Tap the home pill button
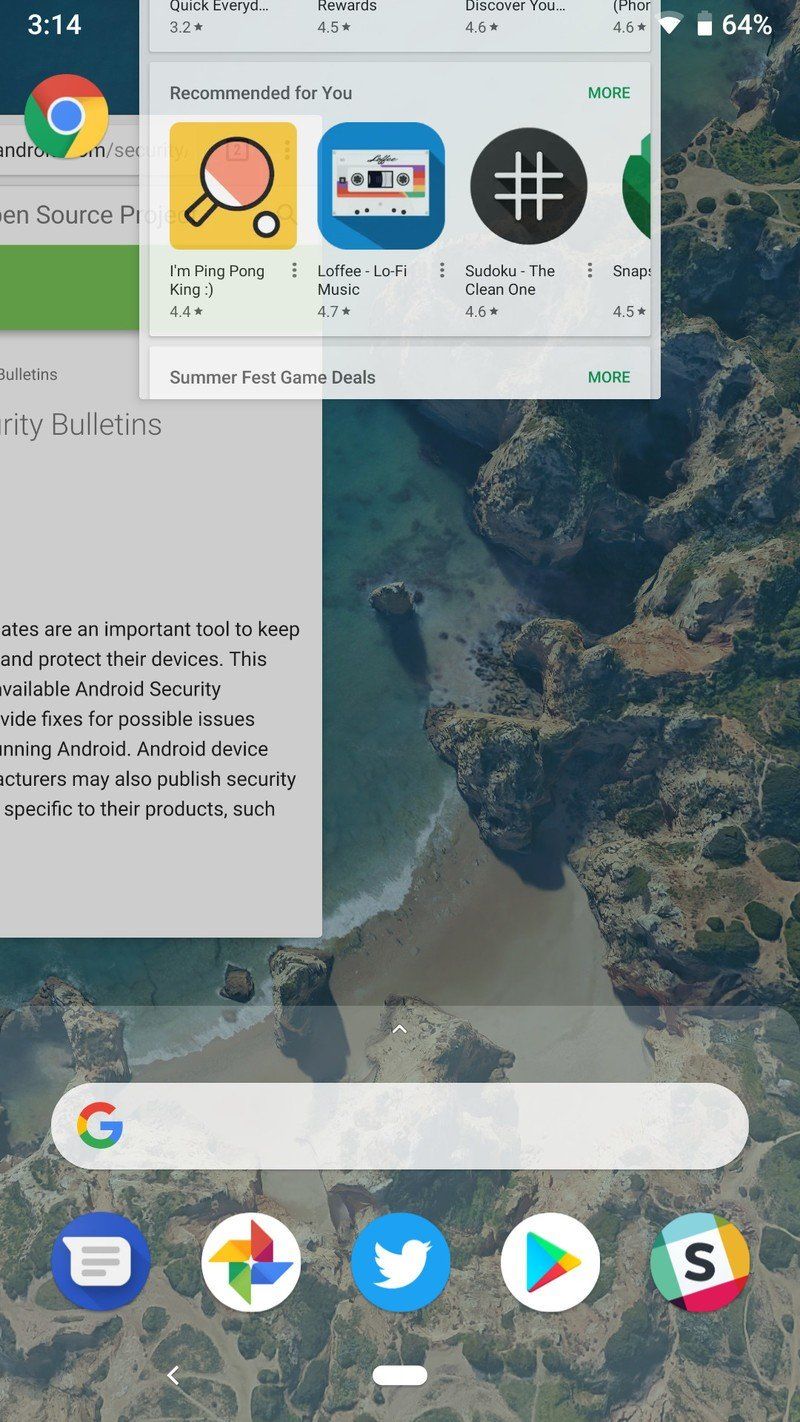 pos(400,1376)
